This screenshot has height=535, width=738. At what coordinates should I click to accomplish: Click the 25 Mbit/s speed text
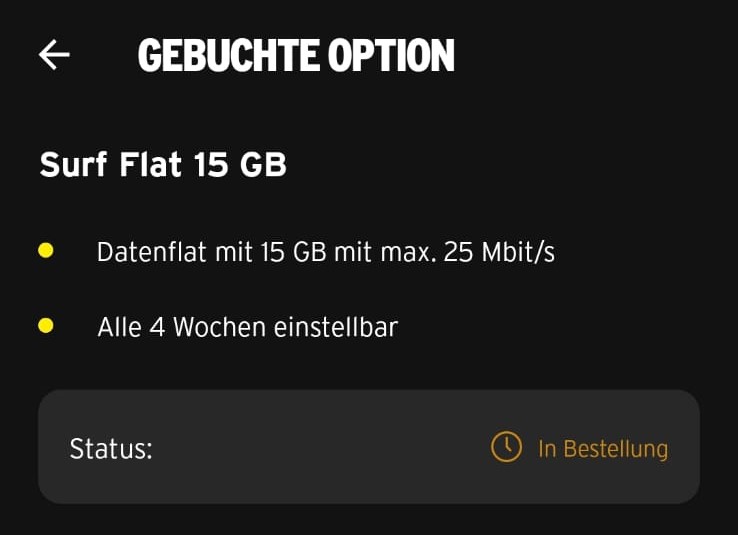[x=499, y=252]
